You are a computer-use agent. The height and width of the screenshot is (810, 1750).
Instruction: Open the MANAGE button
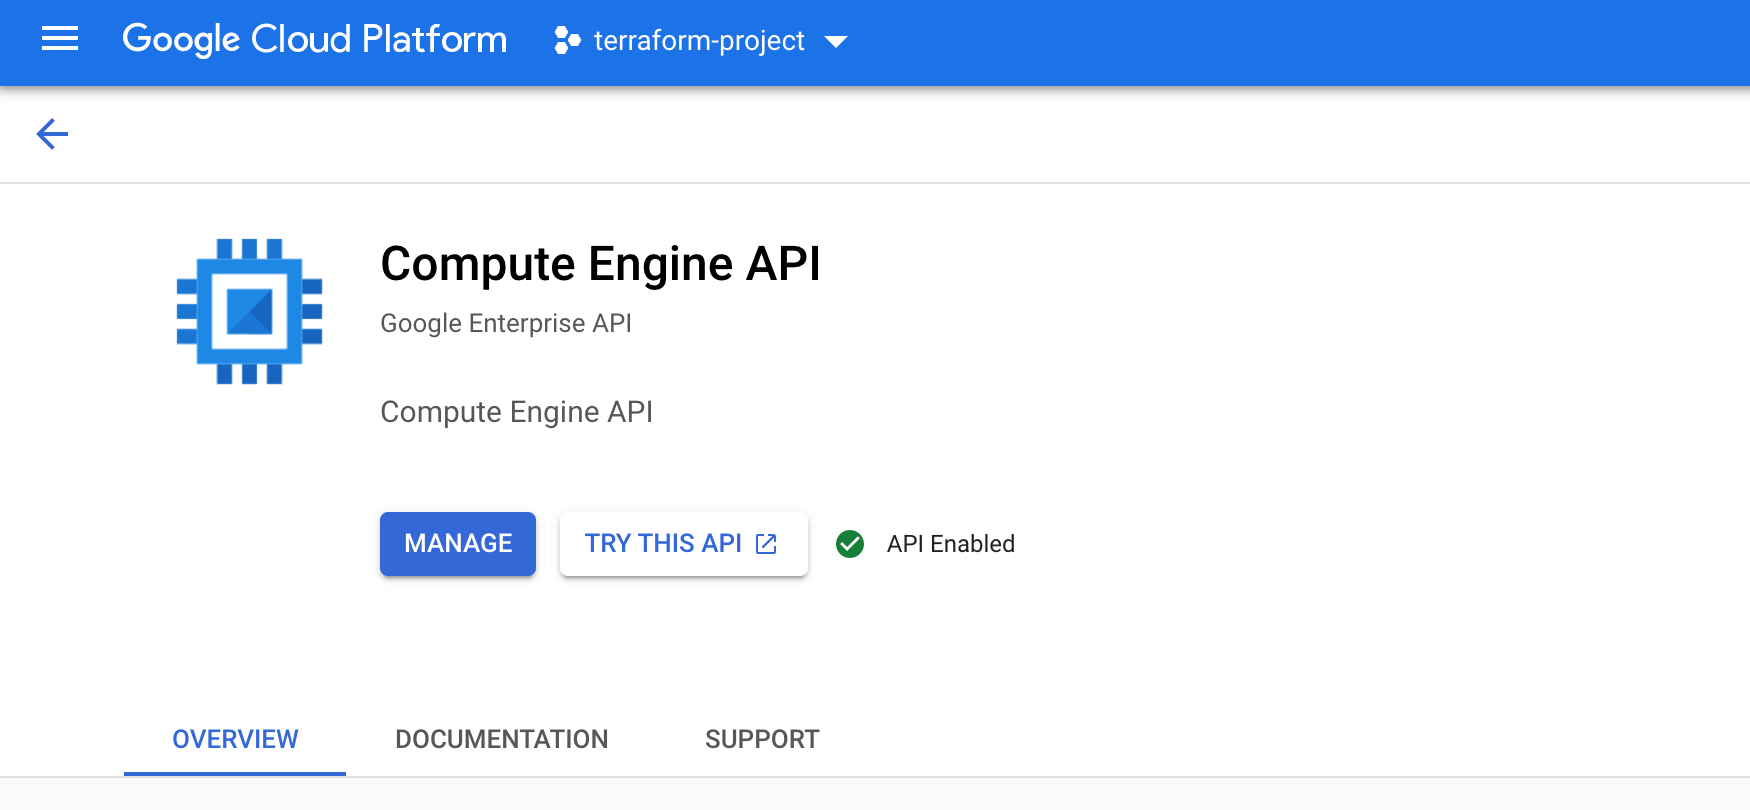(x=458, y=544)
